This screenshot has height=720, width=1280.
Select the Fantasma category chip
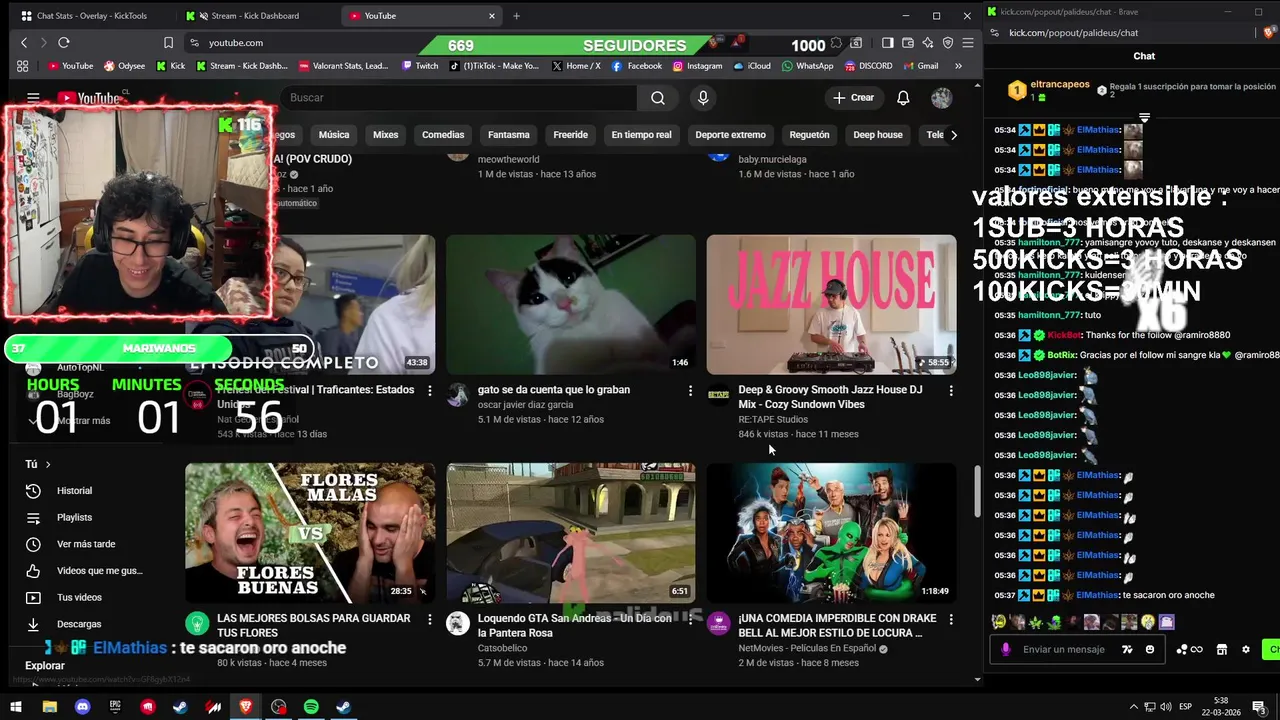point(508,135)
